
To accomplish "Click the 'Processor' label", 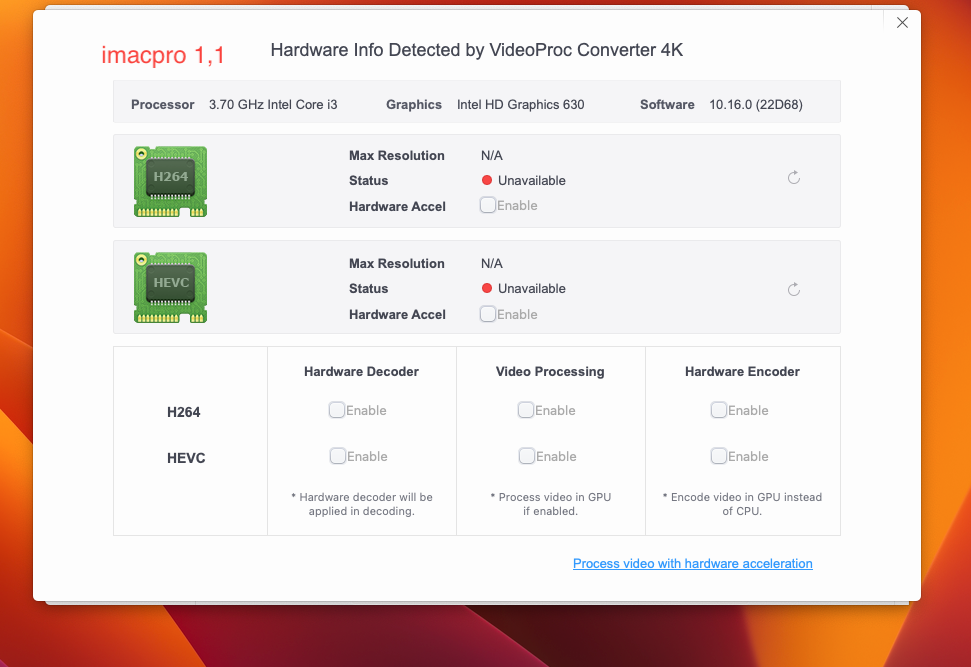I will coord(163,105).
